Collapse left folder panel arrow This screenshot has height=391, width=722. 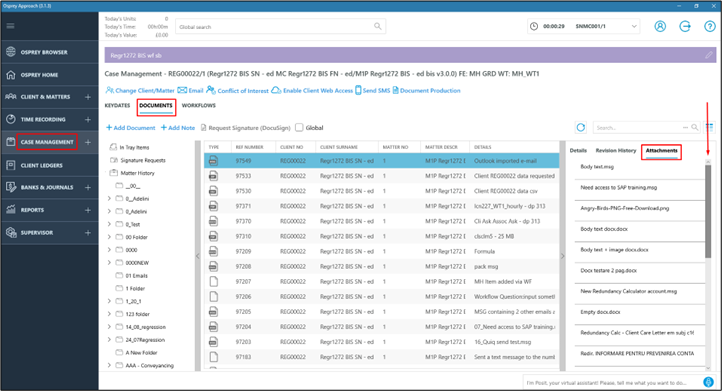coord(198,256)
